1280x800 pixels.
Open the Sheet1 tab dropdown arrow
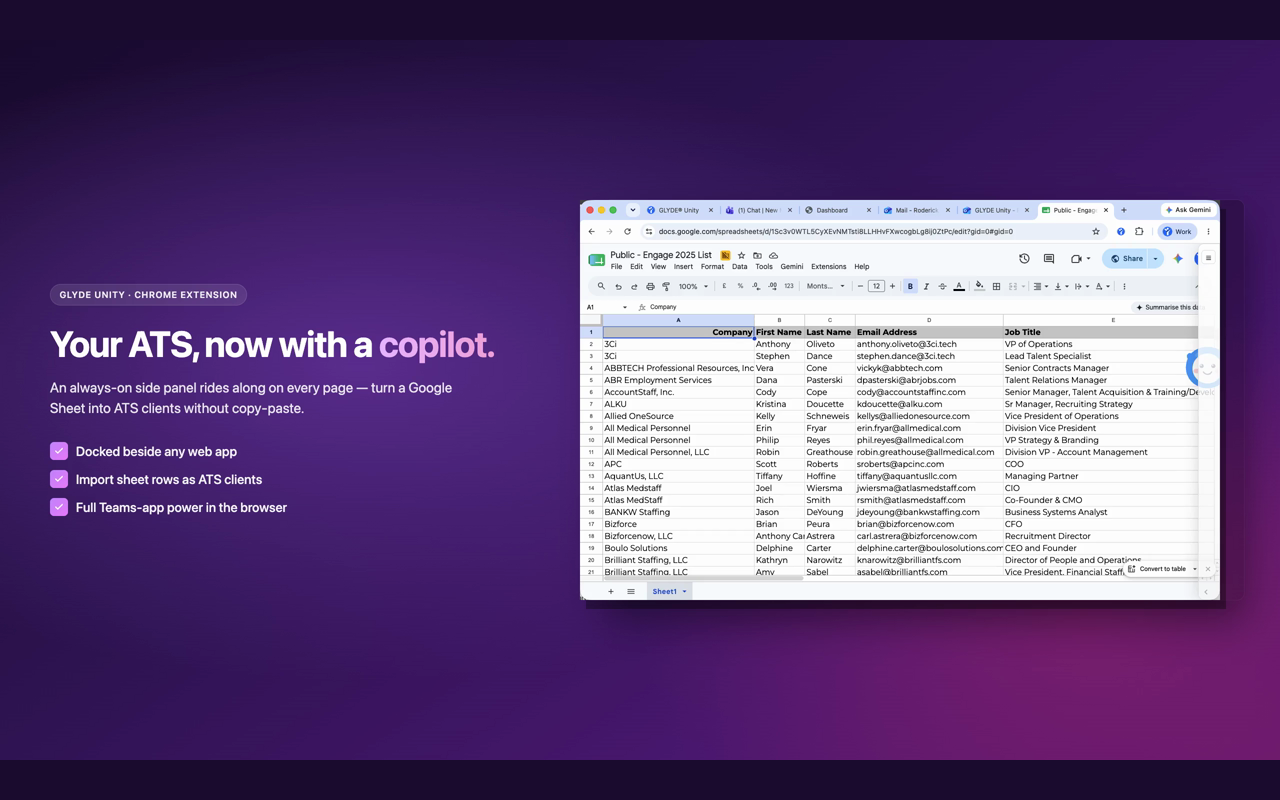tap(685, 591)
